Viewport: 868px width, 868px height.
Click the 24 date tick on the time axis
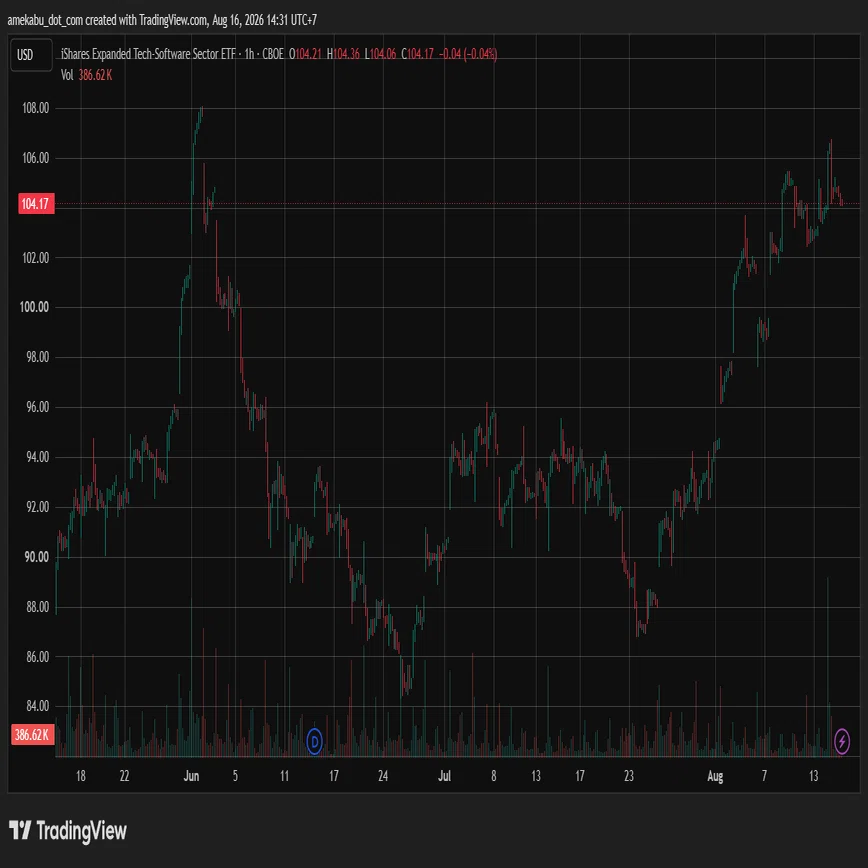tap(383, 776)
